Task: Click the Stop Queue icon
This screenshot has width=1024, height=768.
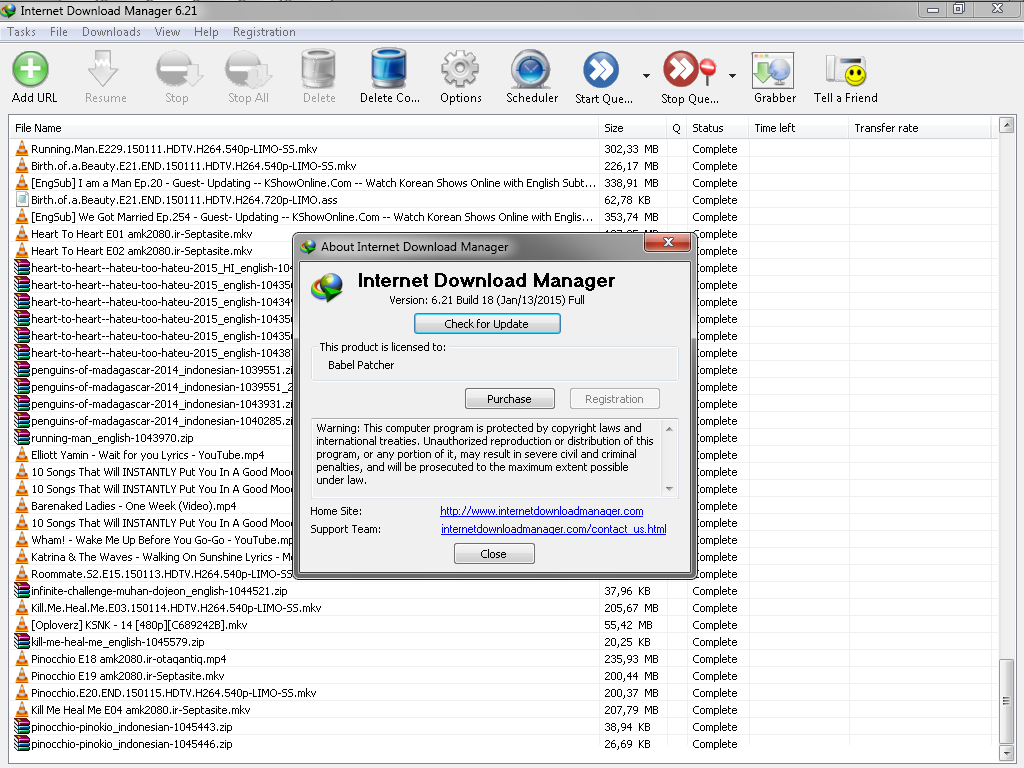Action: [688, 69]
